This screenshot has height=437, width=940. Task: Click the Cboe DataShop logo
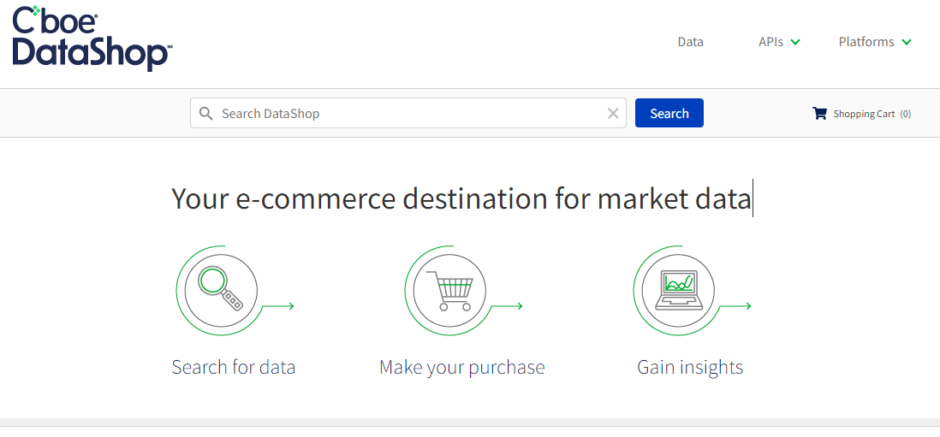(92, 41)
